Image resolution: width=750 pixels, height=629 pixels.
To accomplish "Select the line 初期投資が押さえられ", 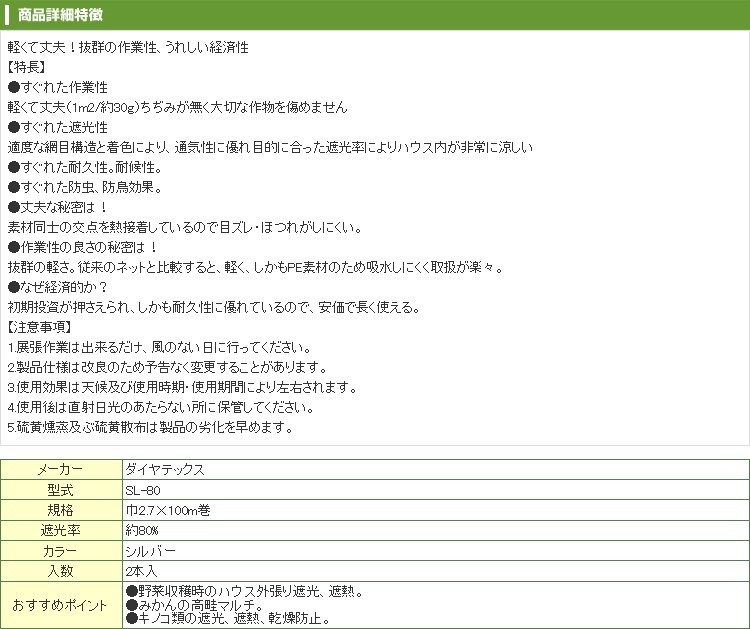I will pyautogui.click(x=214, y=308).
